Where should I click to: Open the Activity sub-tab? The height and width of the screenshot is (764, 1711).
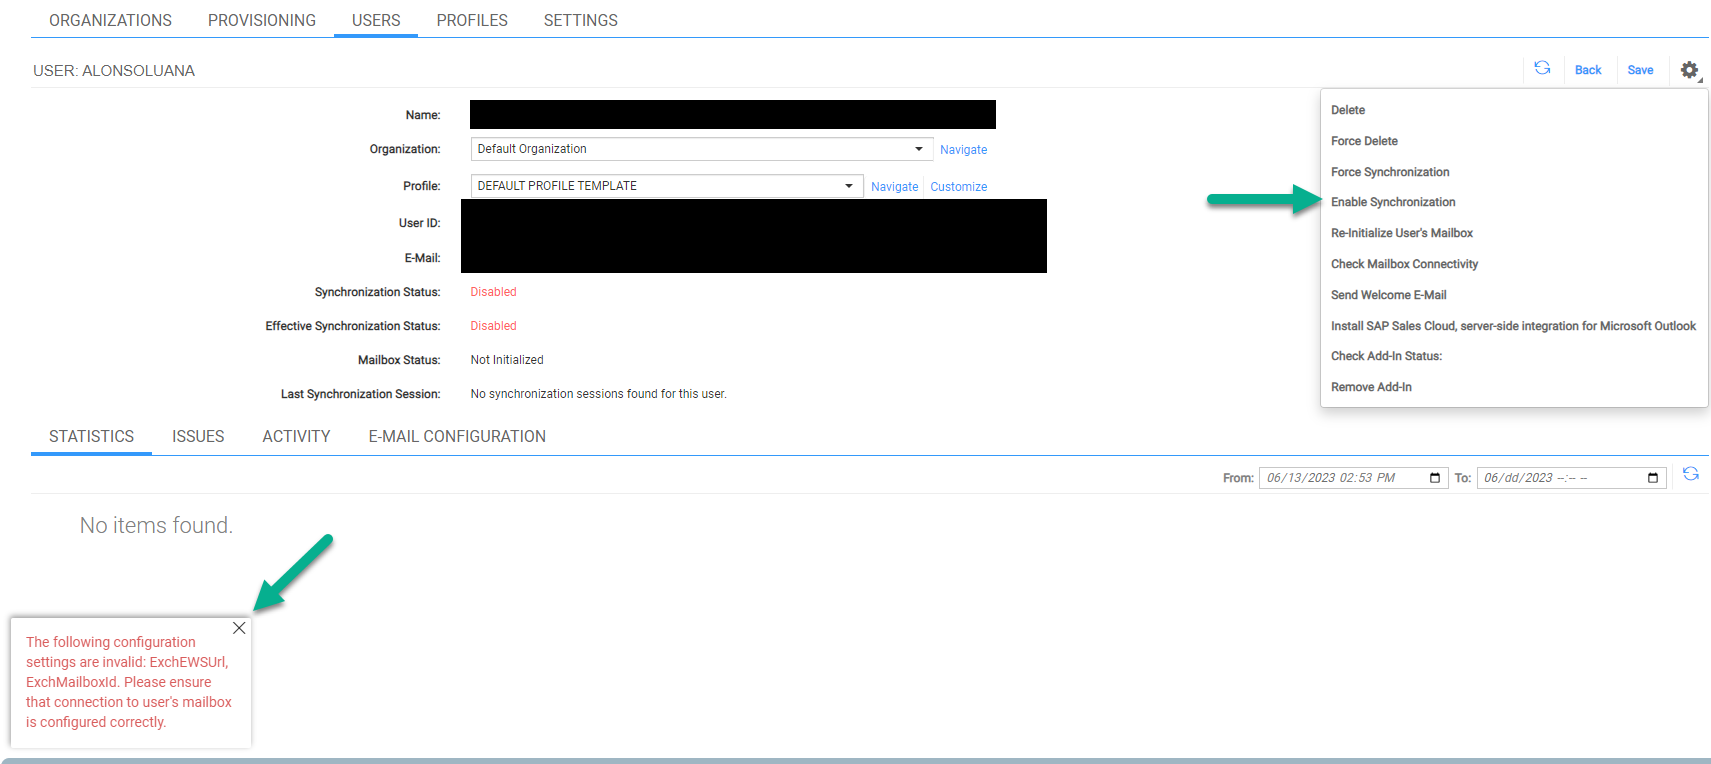click(x=296, y=437)
